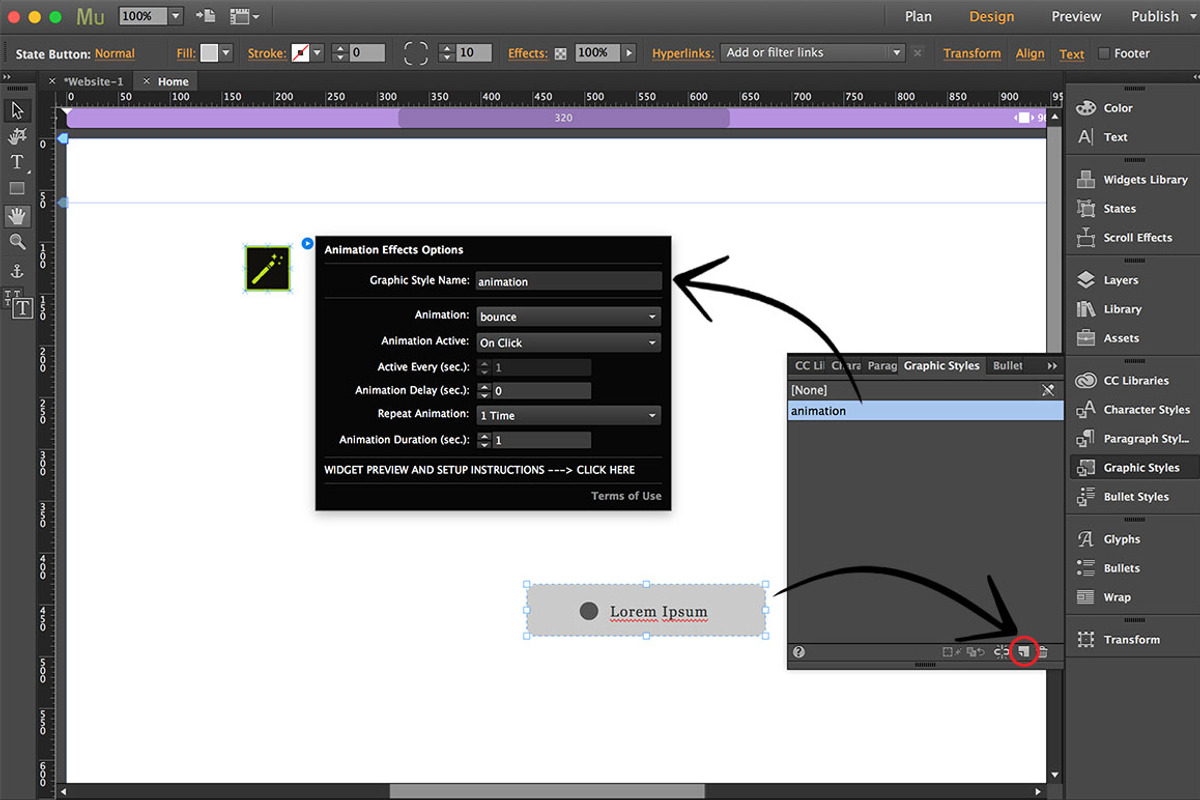Edit the Graphic Style Name field
1200x800 pixels.
pyautogui.click(x=568, y=282)
